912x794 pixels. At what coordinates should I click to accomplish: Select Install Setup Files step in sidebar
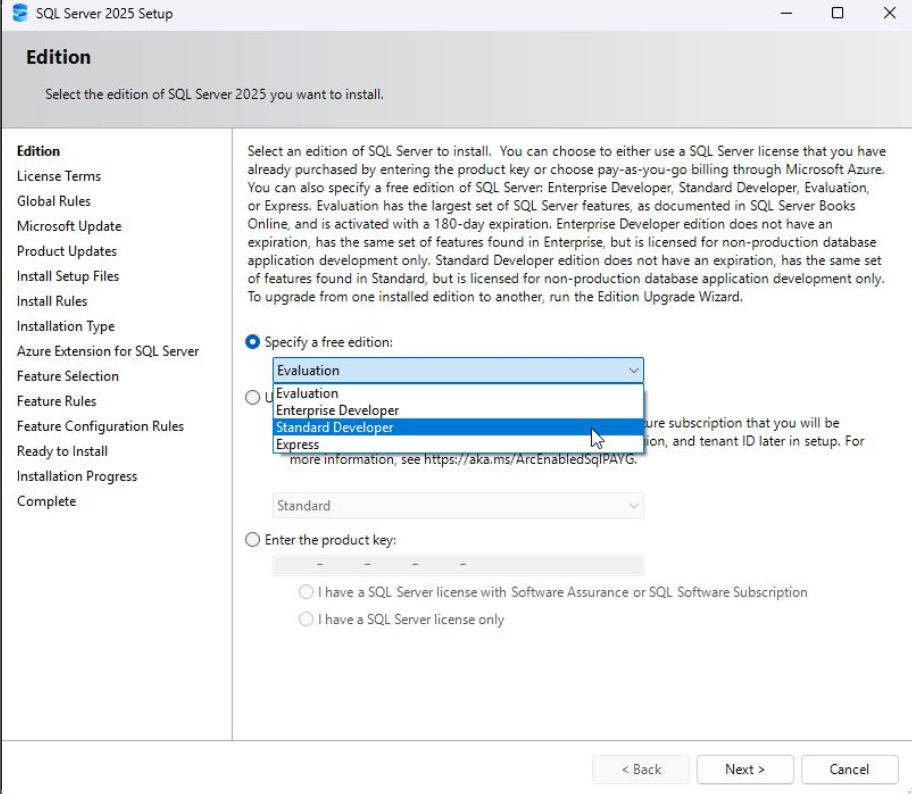click(x=68, y=276)
